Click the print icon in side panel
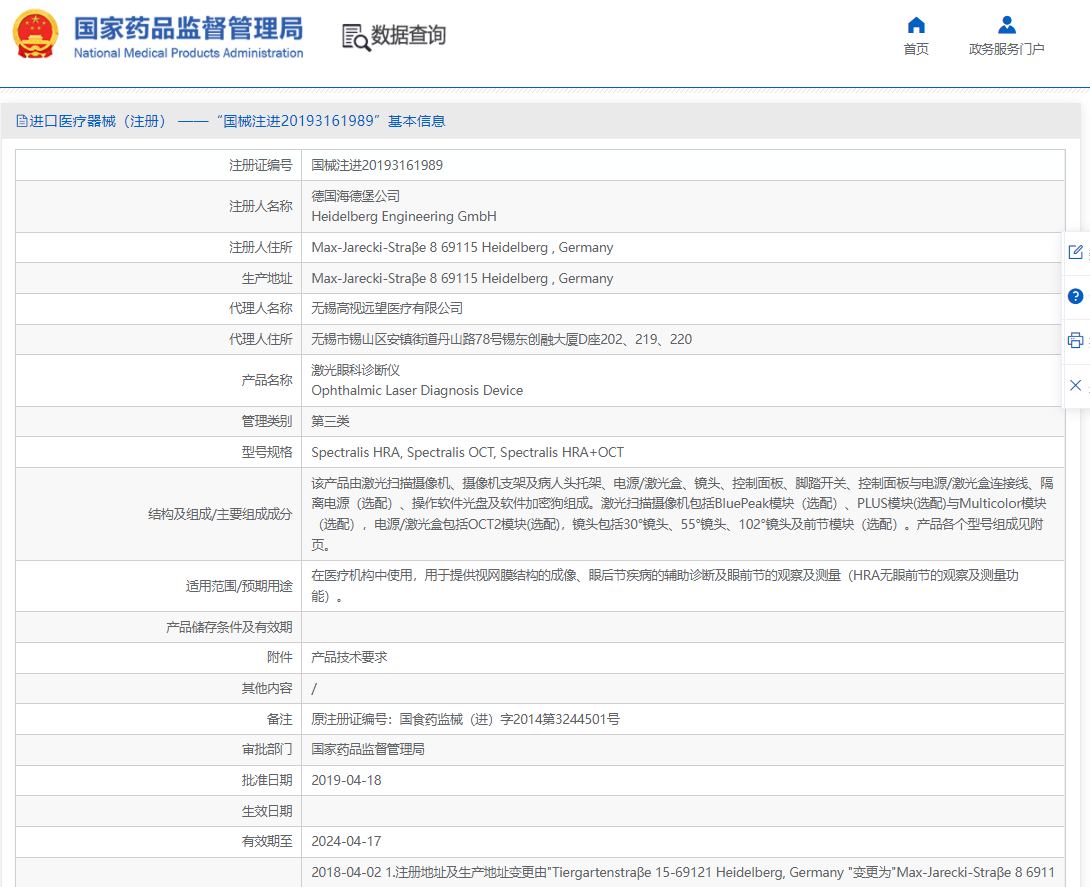 1075,341
